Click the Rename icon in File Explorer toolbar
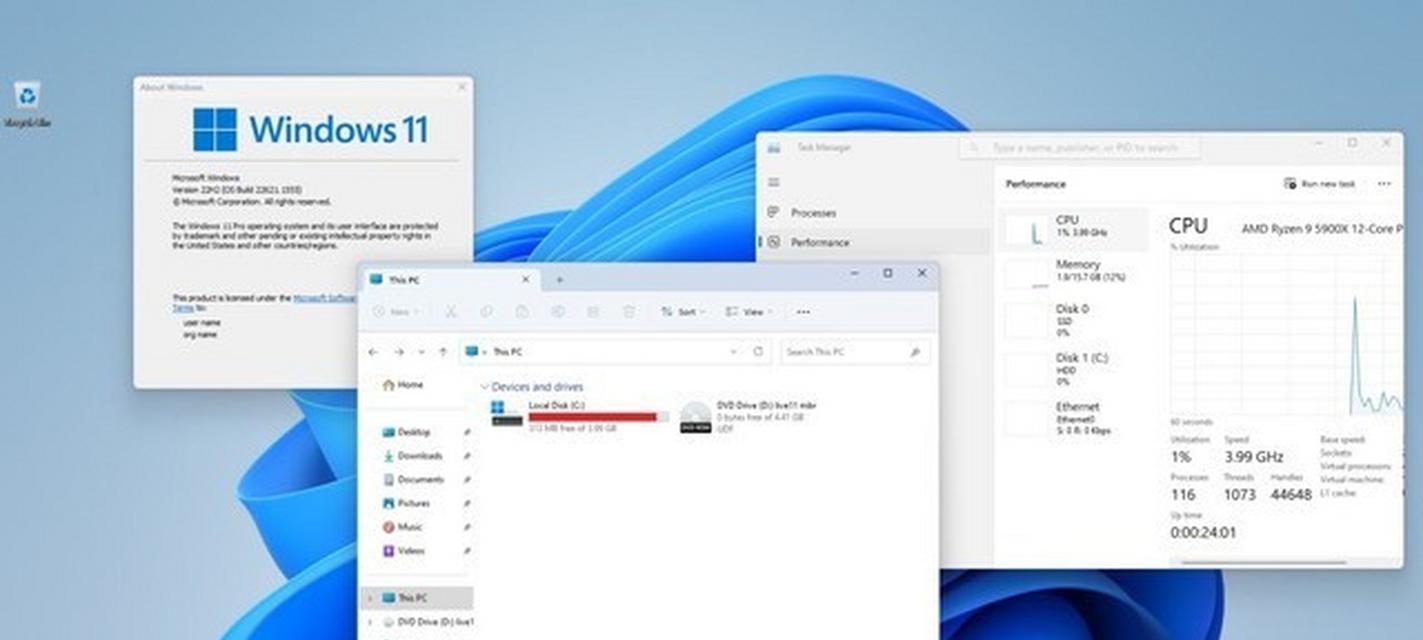Image resolution: width=1423 pixels, height=640 pixels. coord(558,312)
